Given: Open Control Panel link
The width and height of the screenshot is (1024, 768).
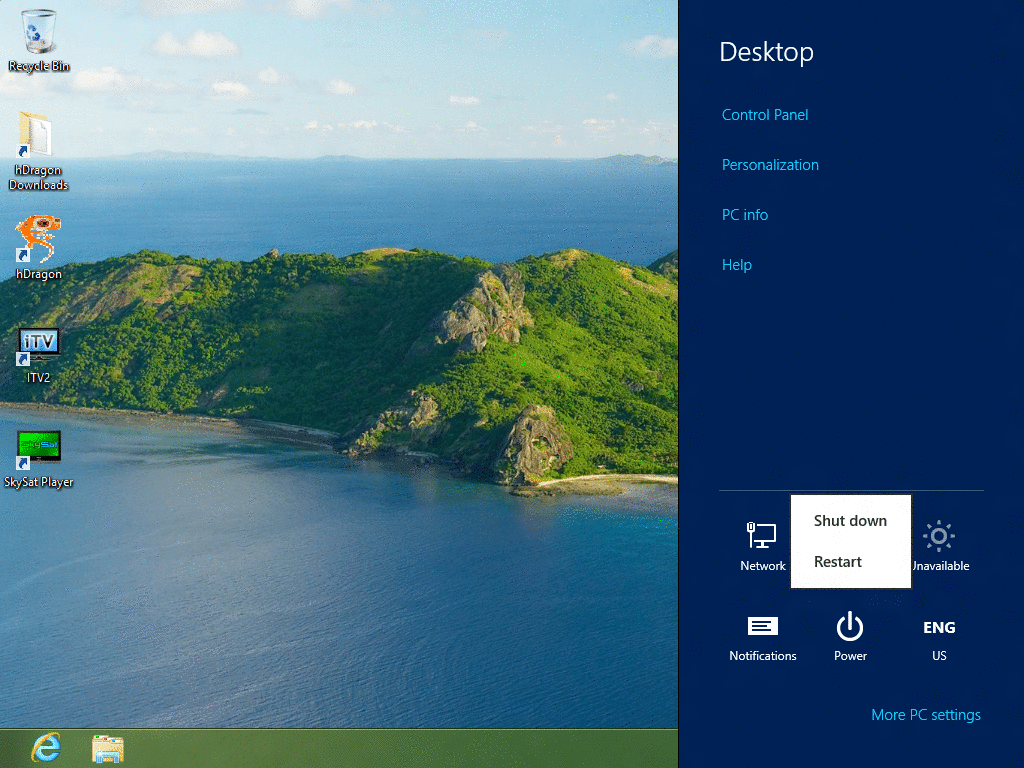Looking at the screenshot, I should coord(765,115).
